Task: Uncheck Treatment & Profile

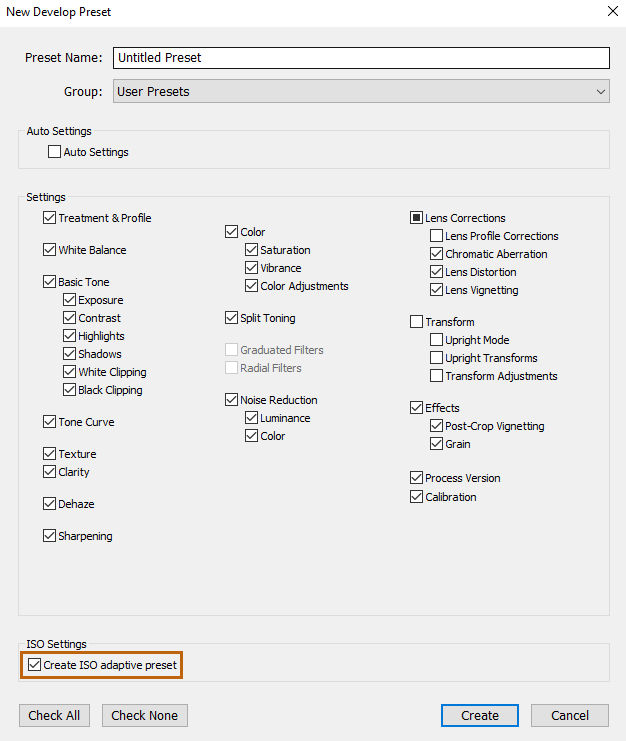Action: pos(50,218)
